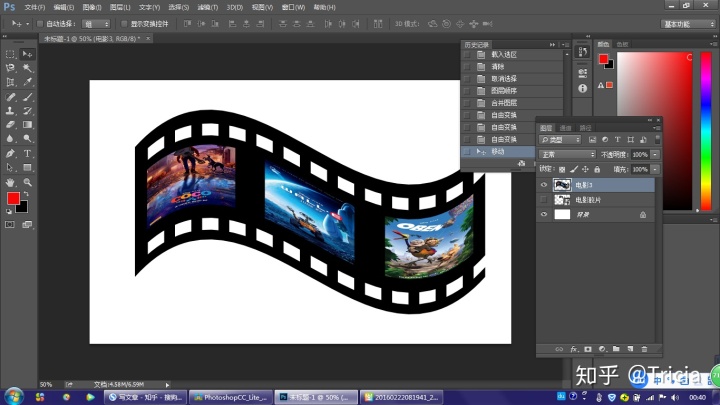Click the create new layer icon
Viewport: 720px width, 405px height.
tap(630, 349)
